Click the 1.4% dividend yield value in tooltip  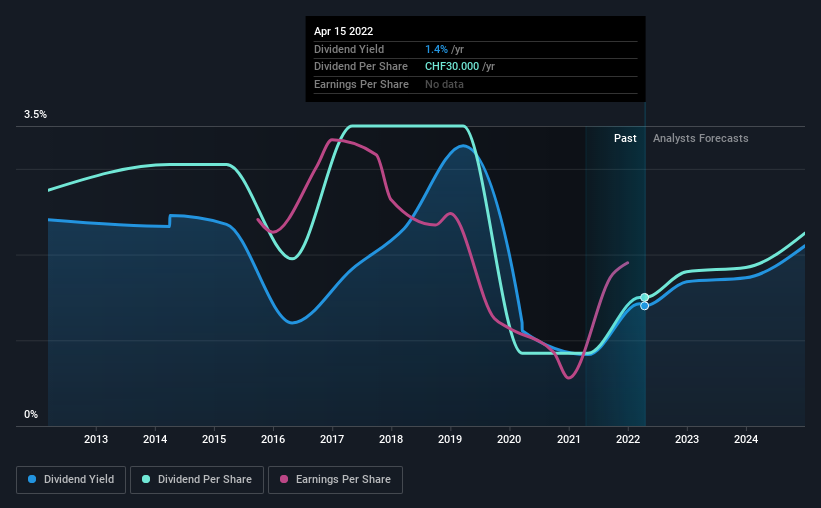[x=436, y=49]
